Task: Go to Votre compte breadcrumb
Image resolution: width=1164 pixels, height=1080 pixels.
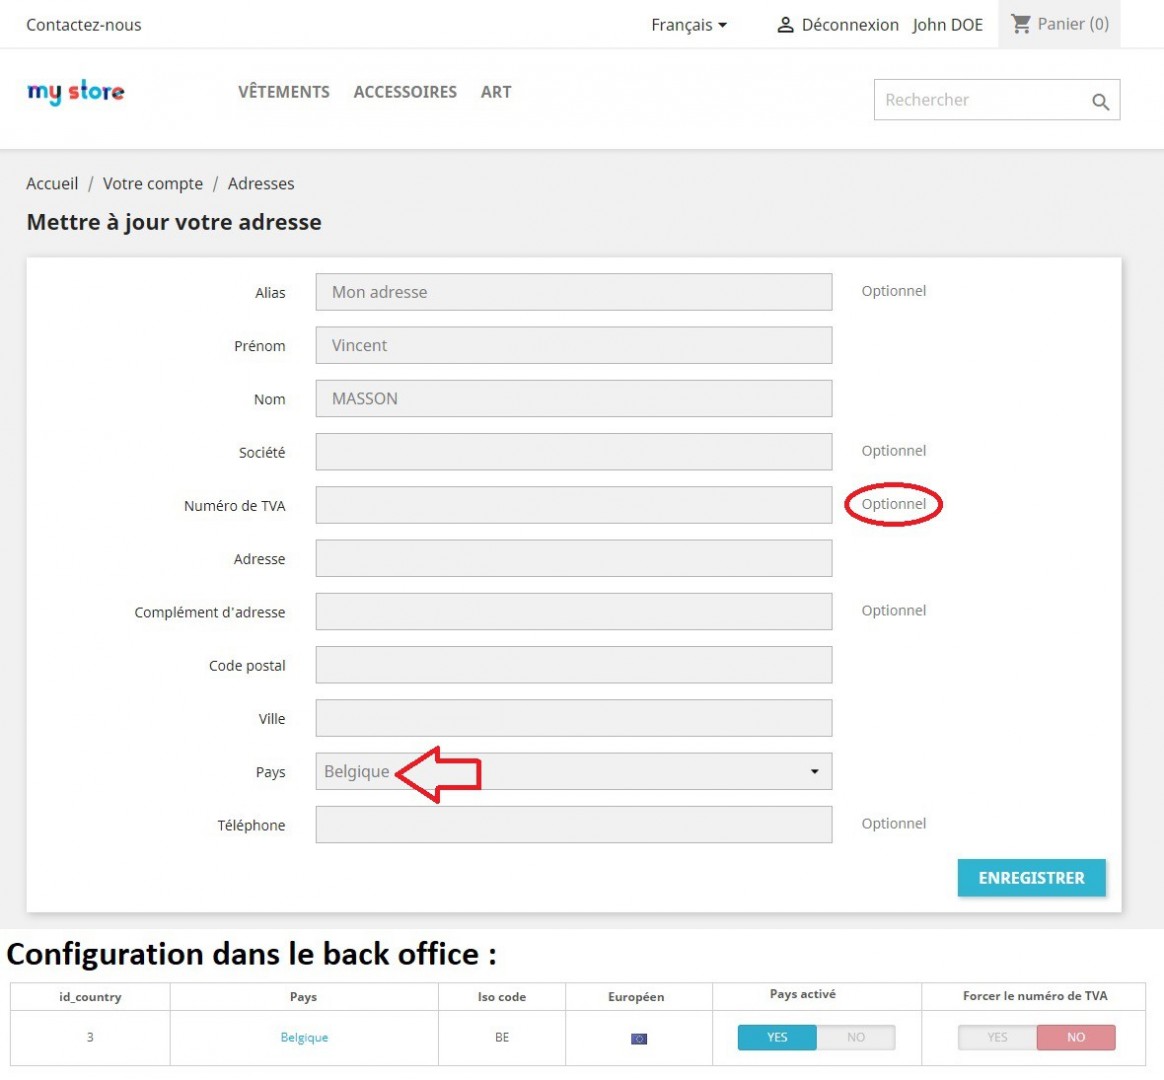Action: tap(153, 184)
